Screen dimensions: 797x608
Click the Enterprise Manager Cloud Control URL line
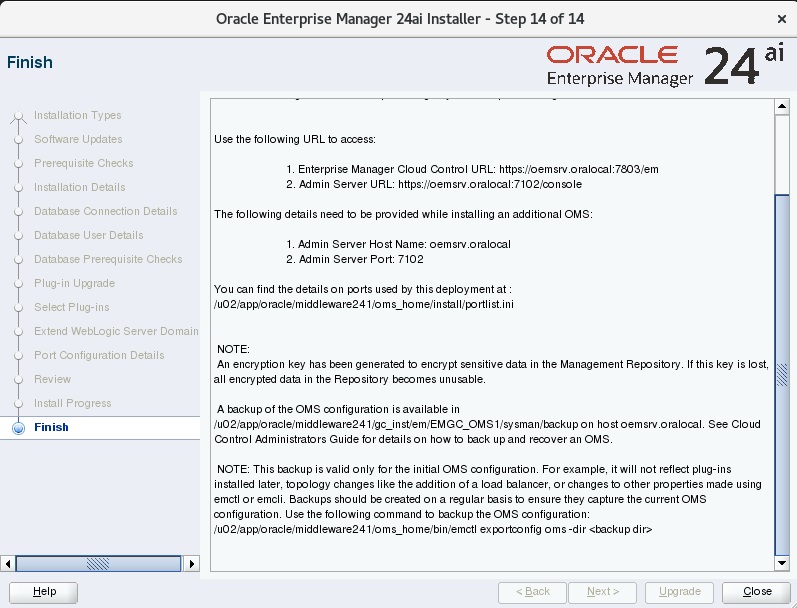click(472, 169)
